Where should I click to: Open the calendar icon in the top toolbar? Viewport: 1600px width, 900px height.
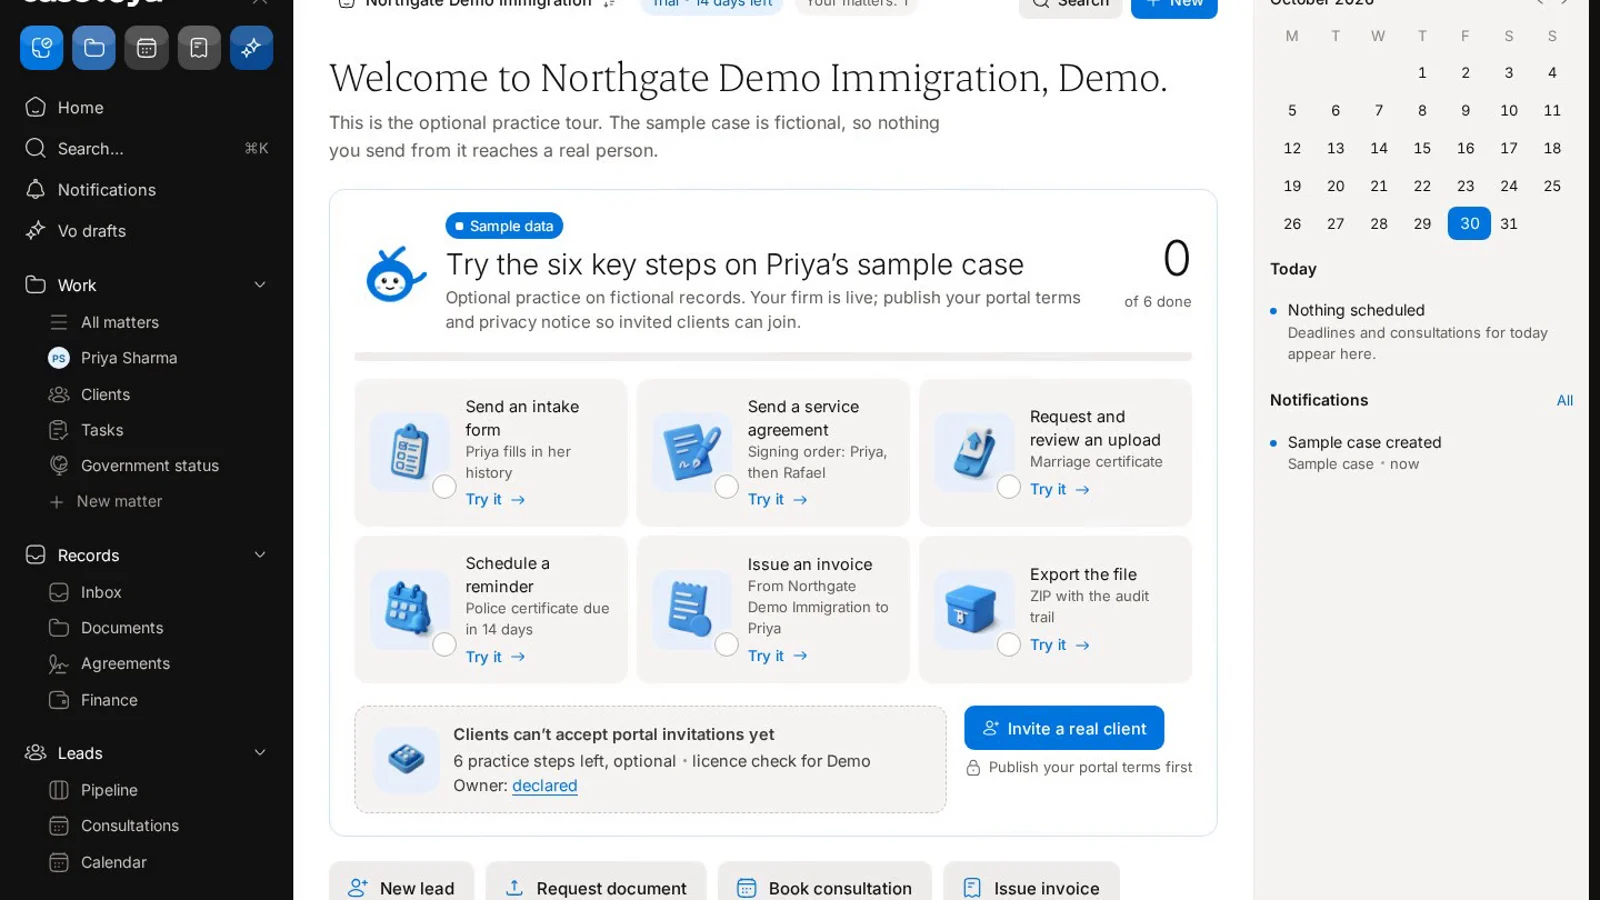pos(146,48)
